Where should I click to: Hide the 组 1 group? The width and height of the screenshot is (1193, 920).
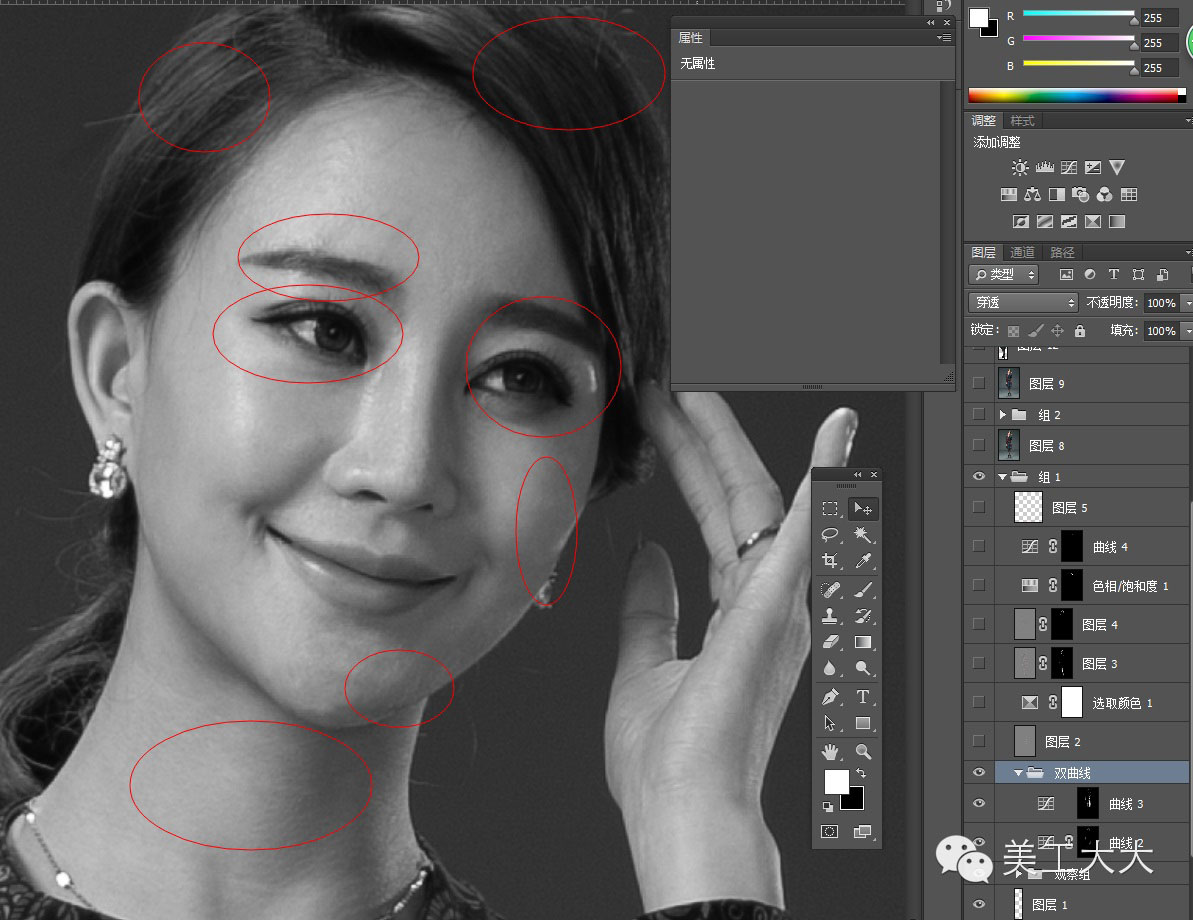tap(979, 476)
